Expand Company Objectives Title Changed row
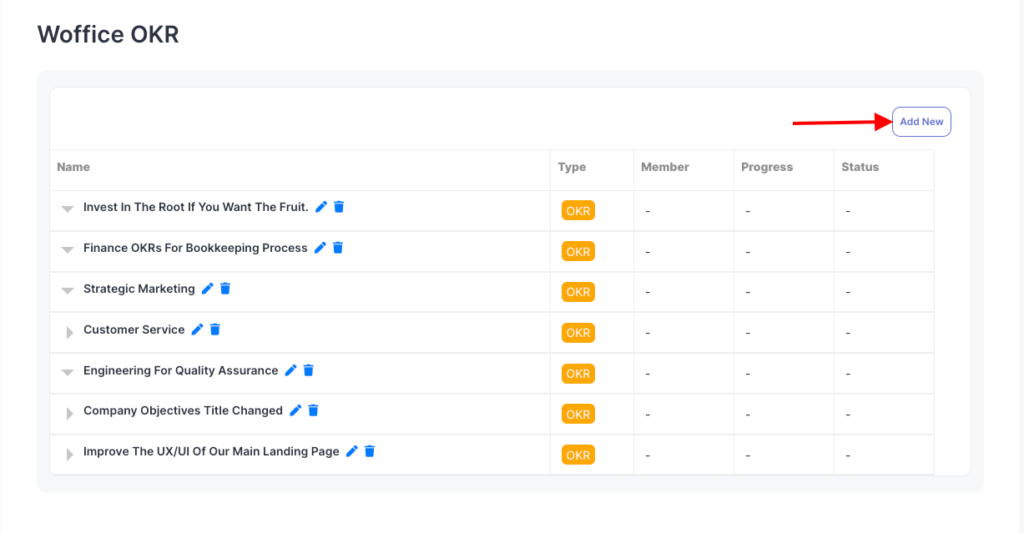This screenshot has height=533, width=1024. [x=69, y=413]
